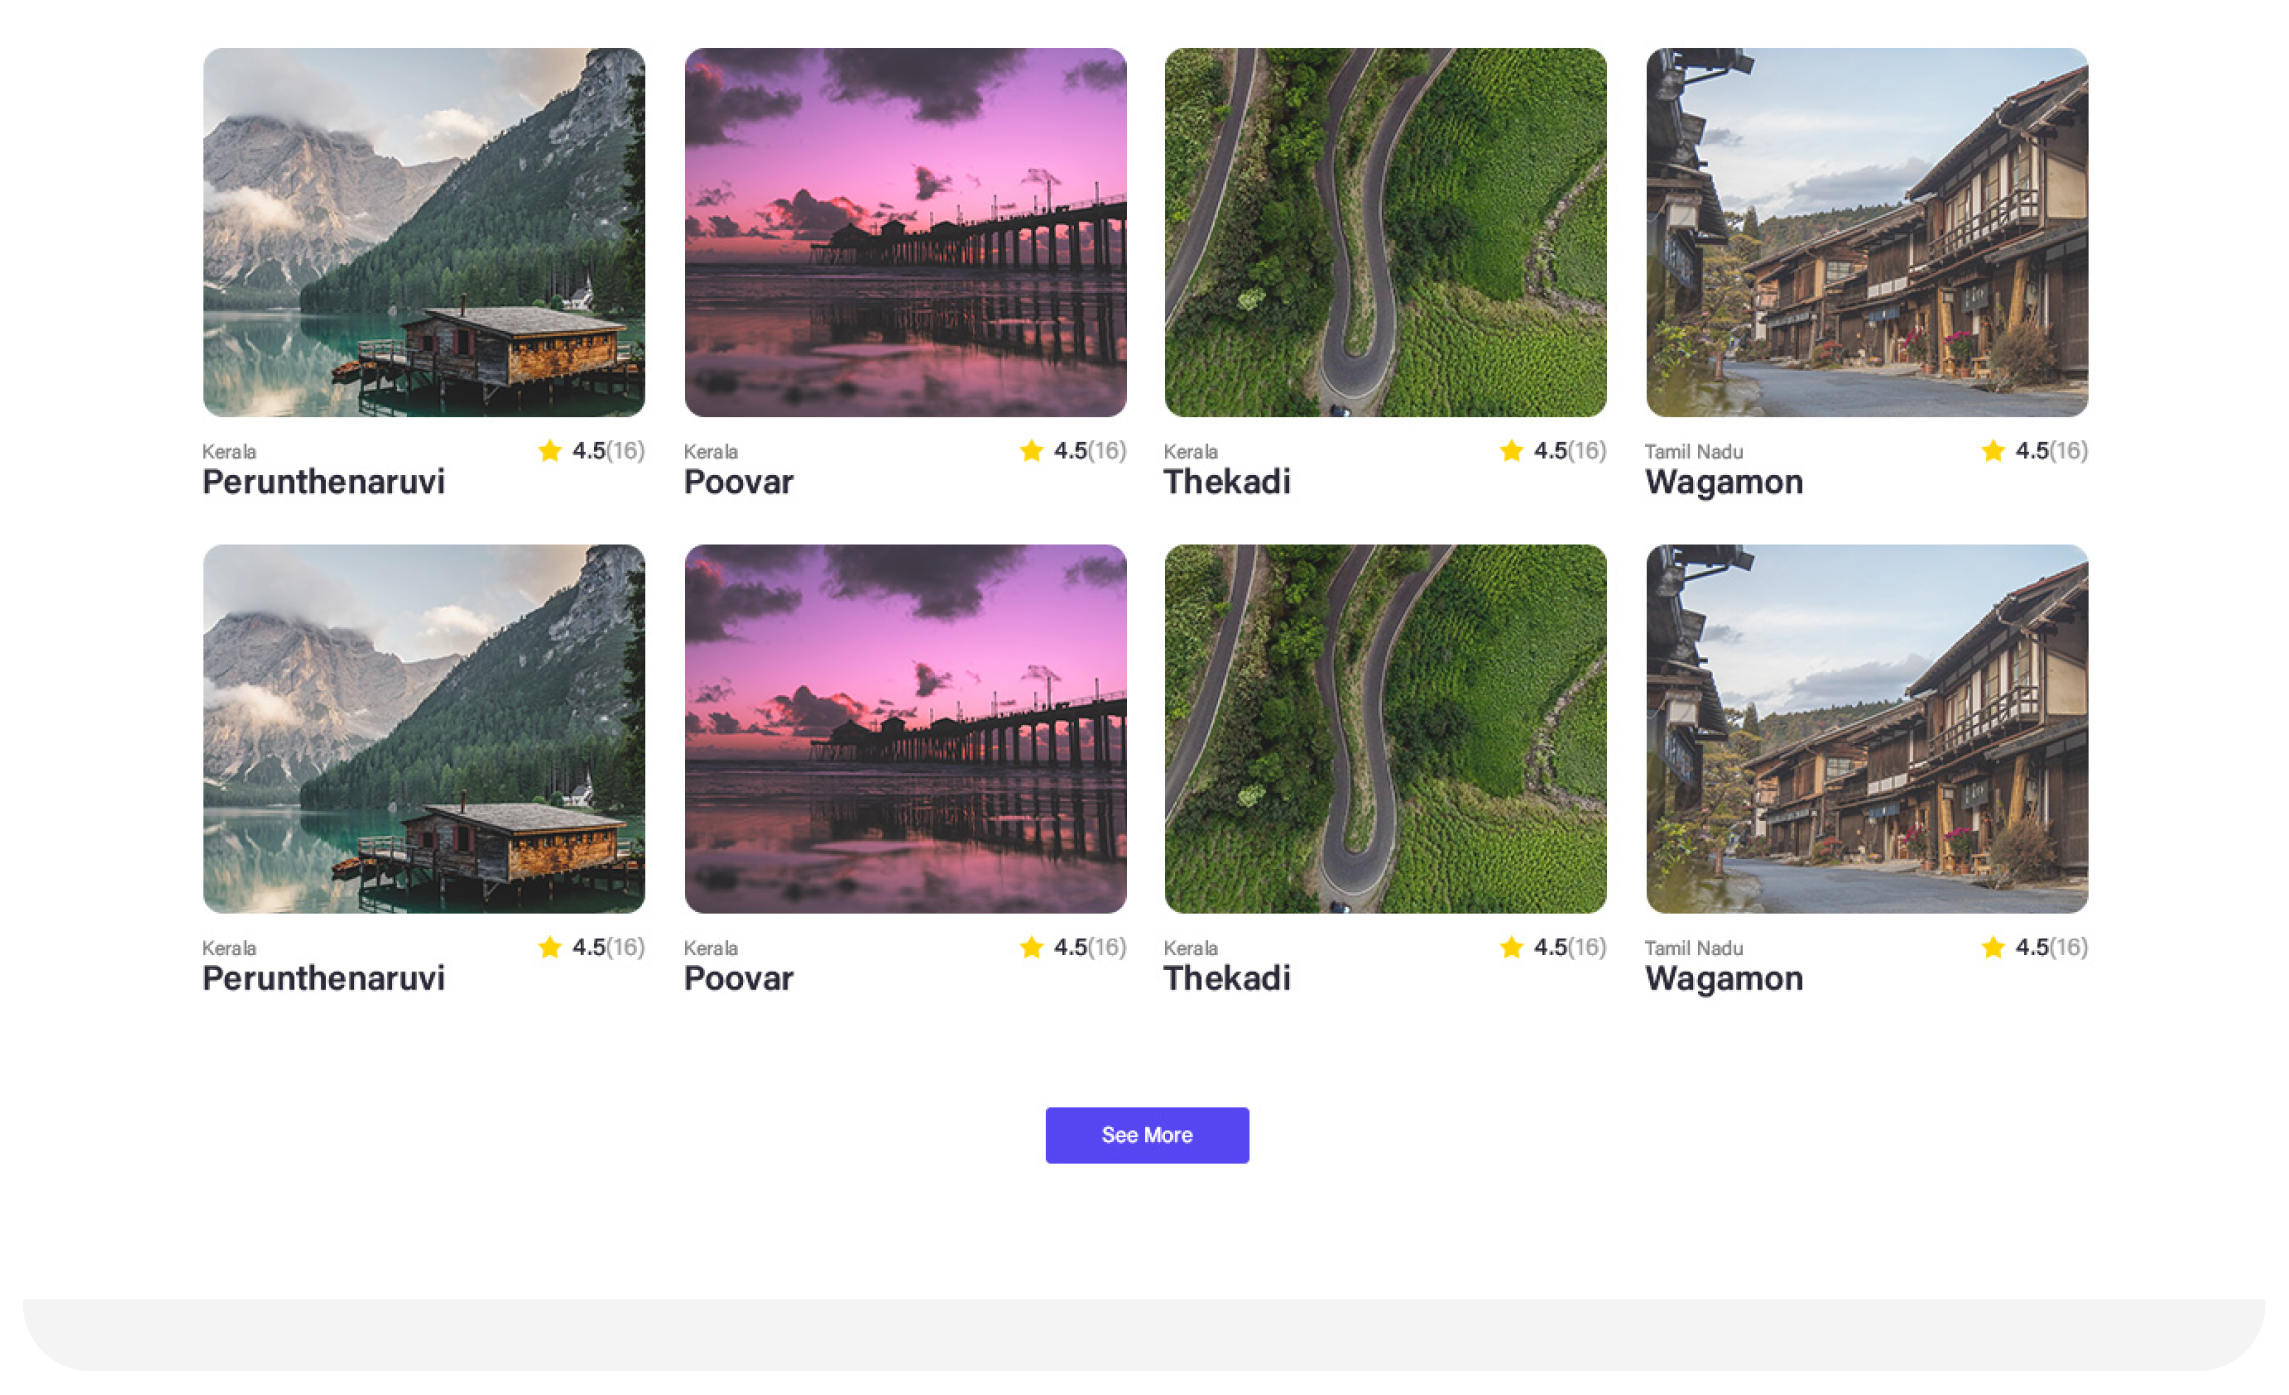Click the bottom-row Wagamon title

pos(1724,978)
